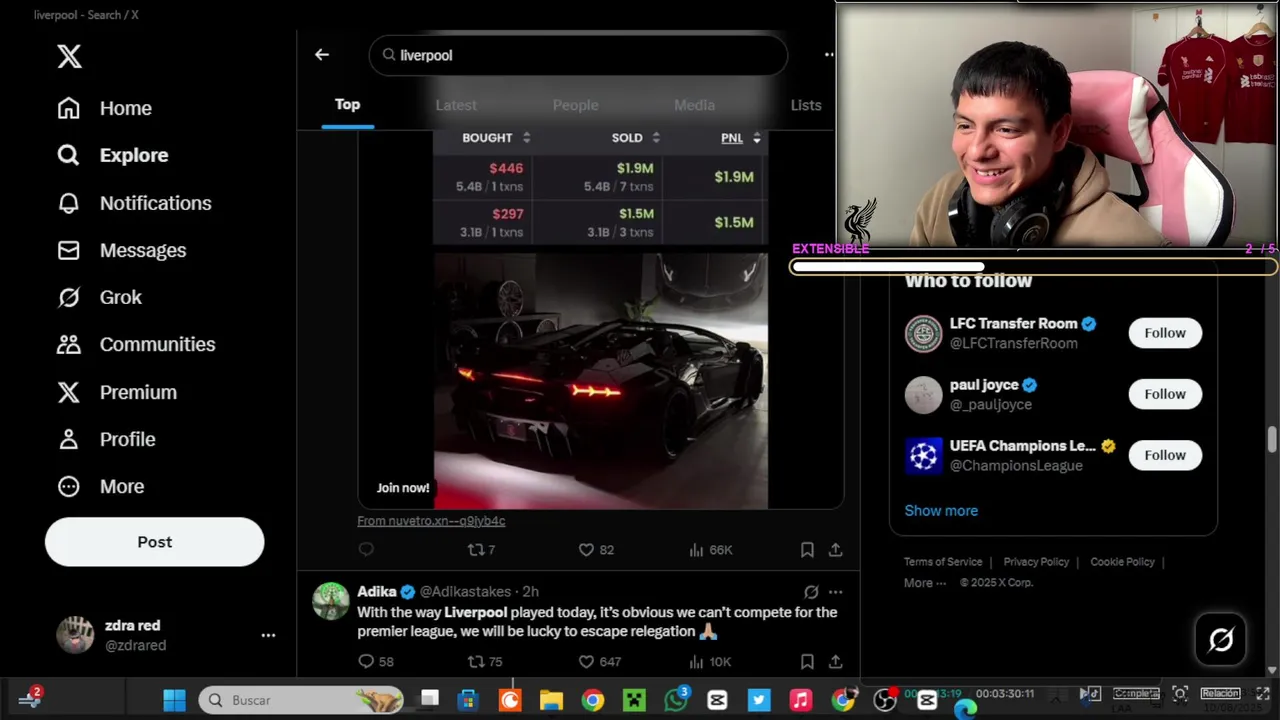This screenshot has height=720, width=1280.
Task: Switch to the People tab
Action: click(575, 105)
